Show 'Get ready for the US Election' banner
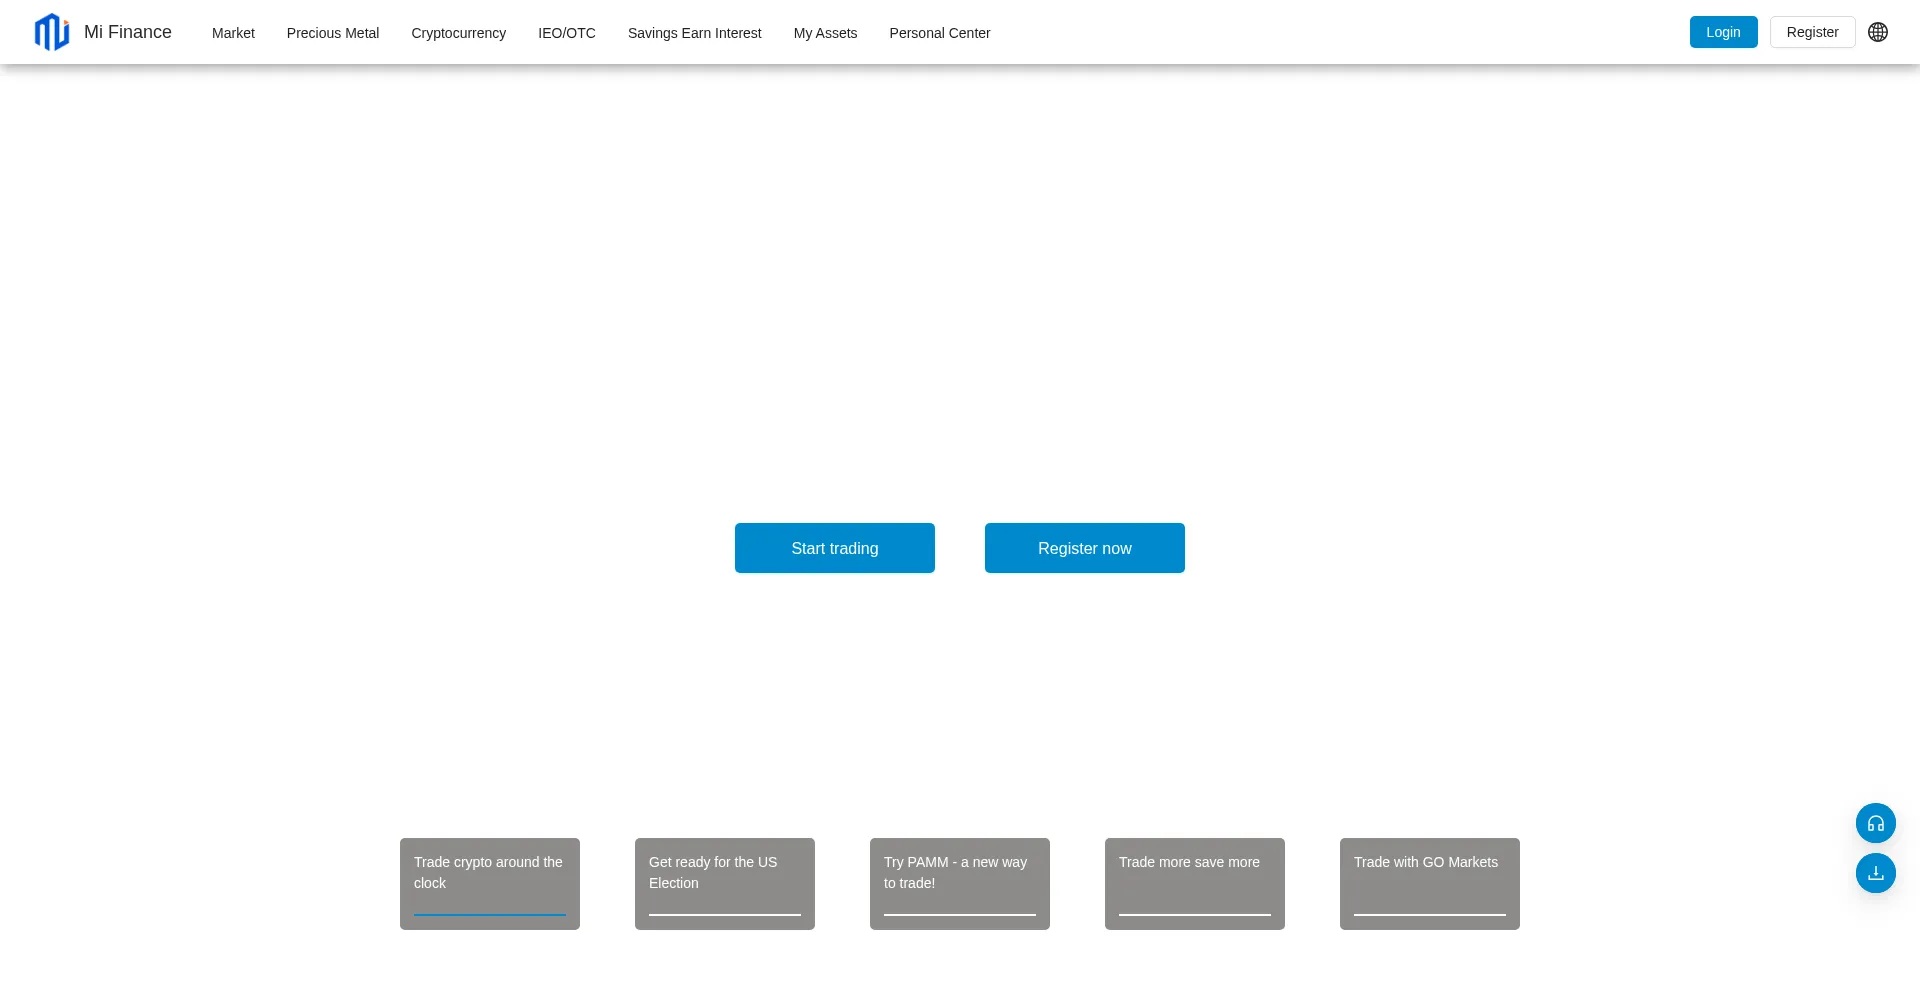1920x993 pixels. [x=725, y=883]
